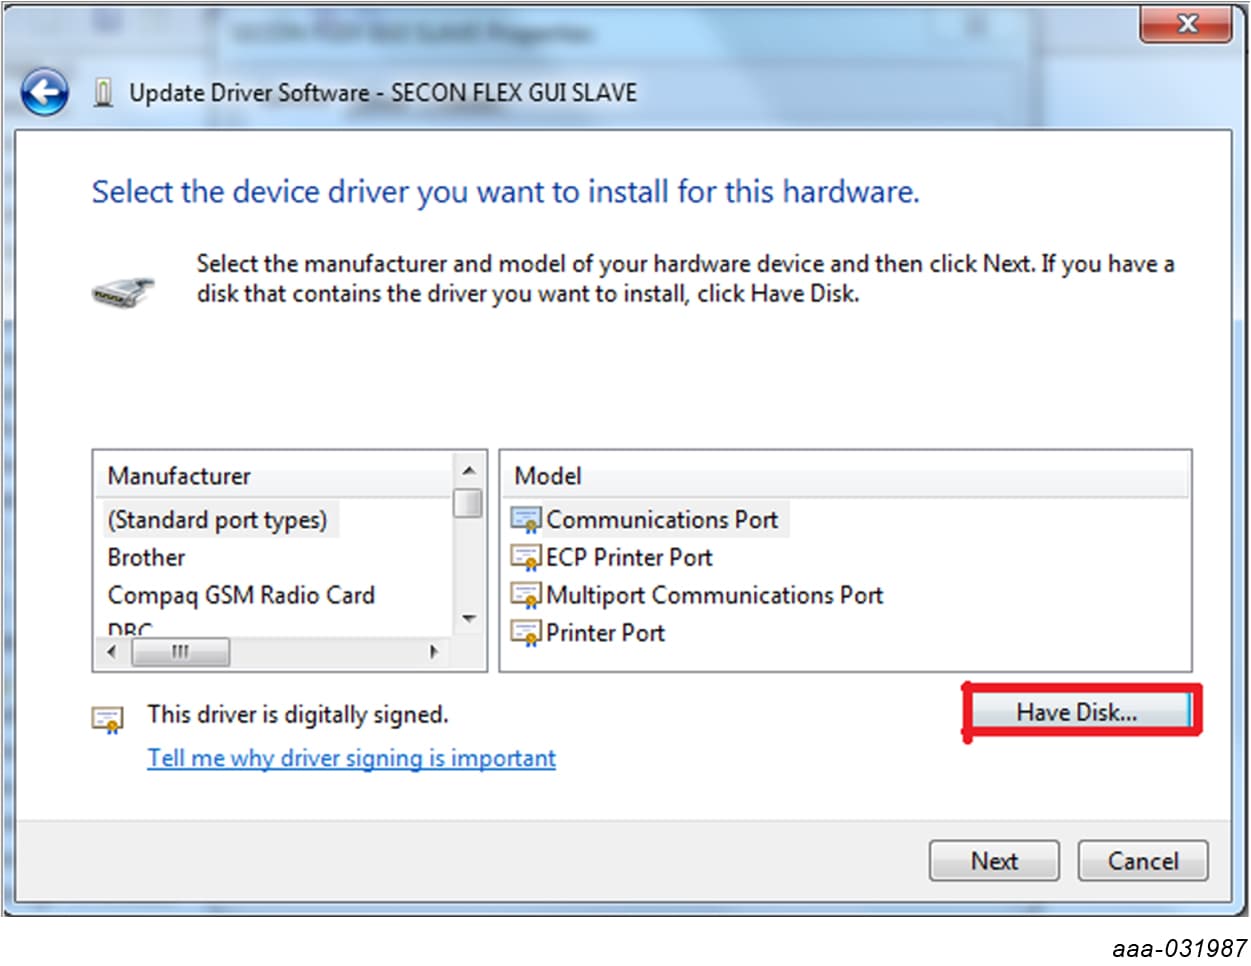
Task: Select Brother in the Manufacturer list
Action: (x=147, y=558)
